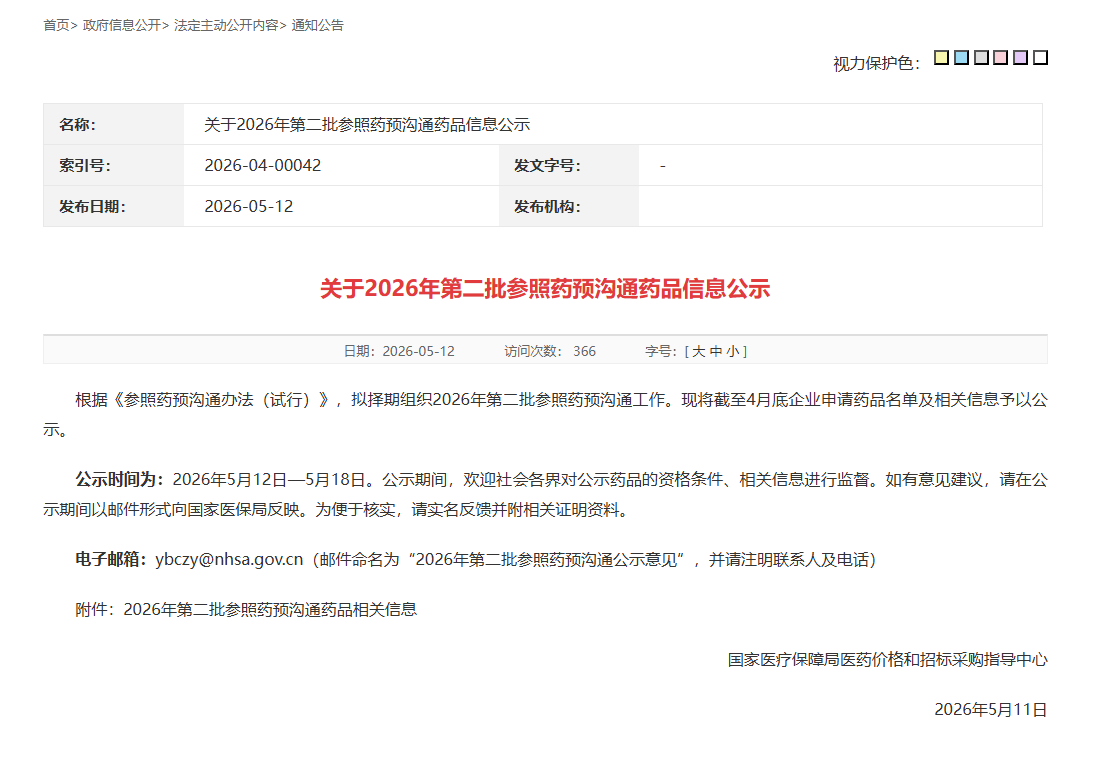Click the signature 国家医疗保障局医药价格和招标采购指导中心
Image resolution: width=1093 pixels, height=761 pixels.
(x=887, y=659)
